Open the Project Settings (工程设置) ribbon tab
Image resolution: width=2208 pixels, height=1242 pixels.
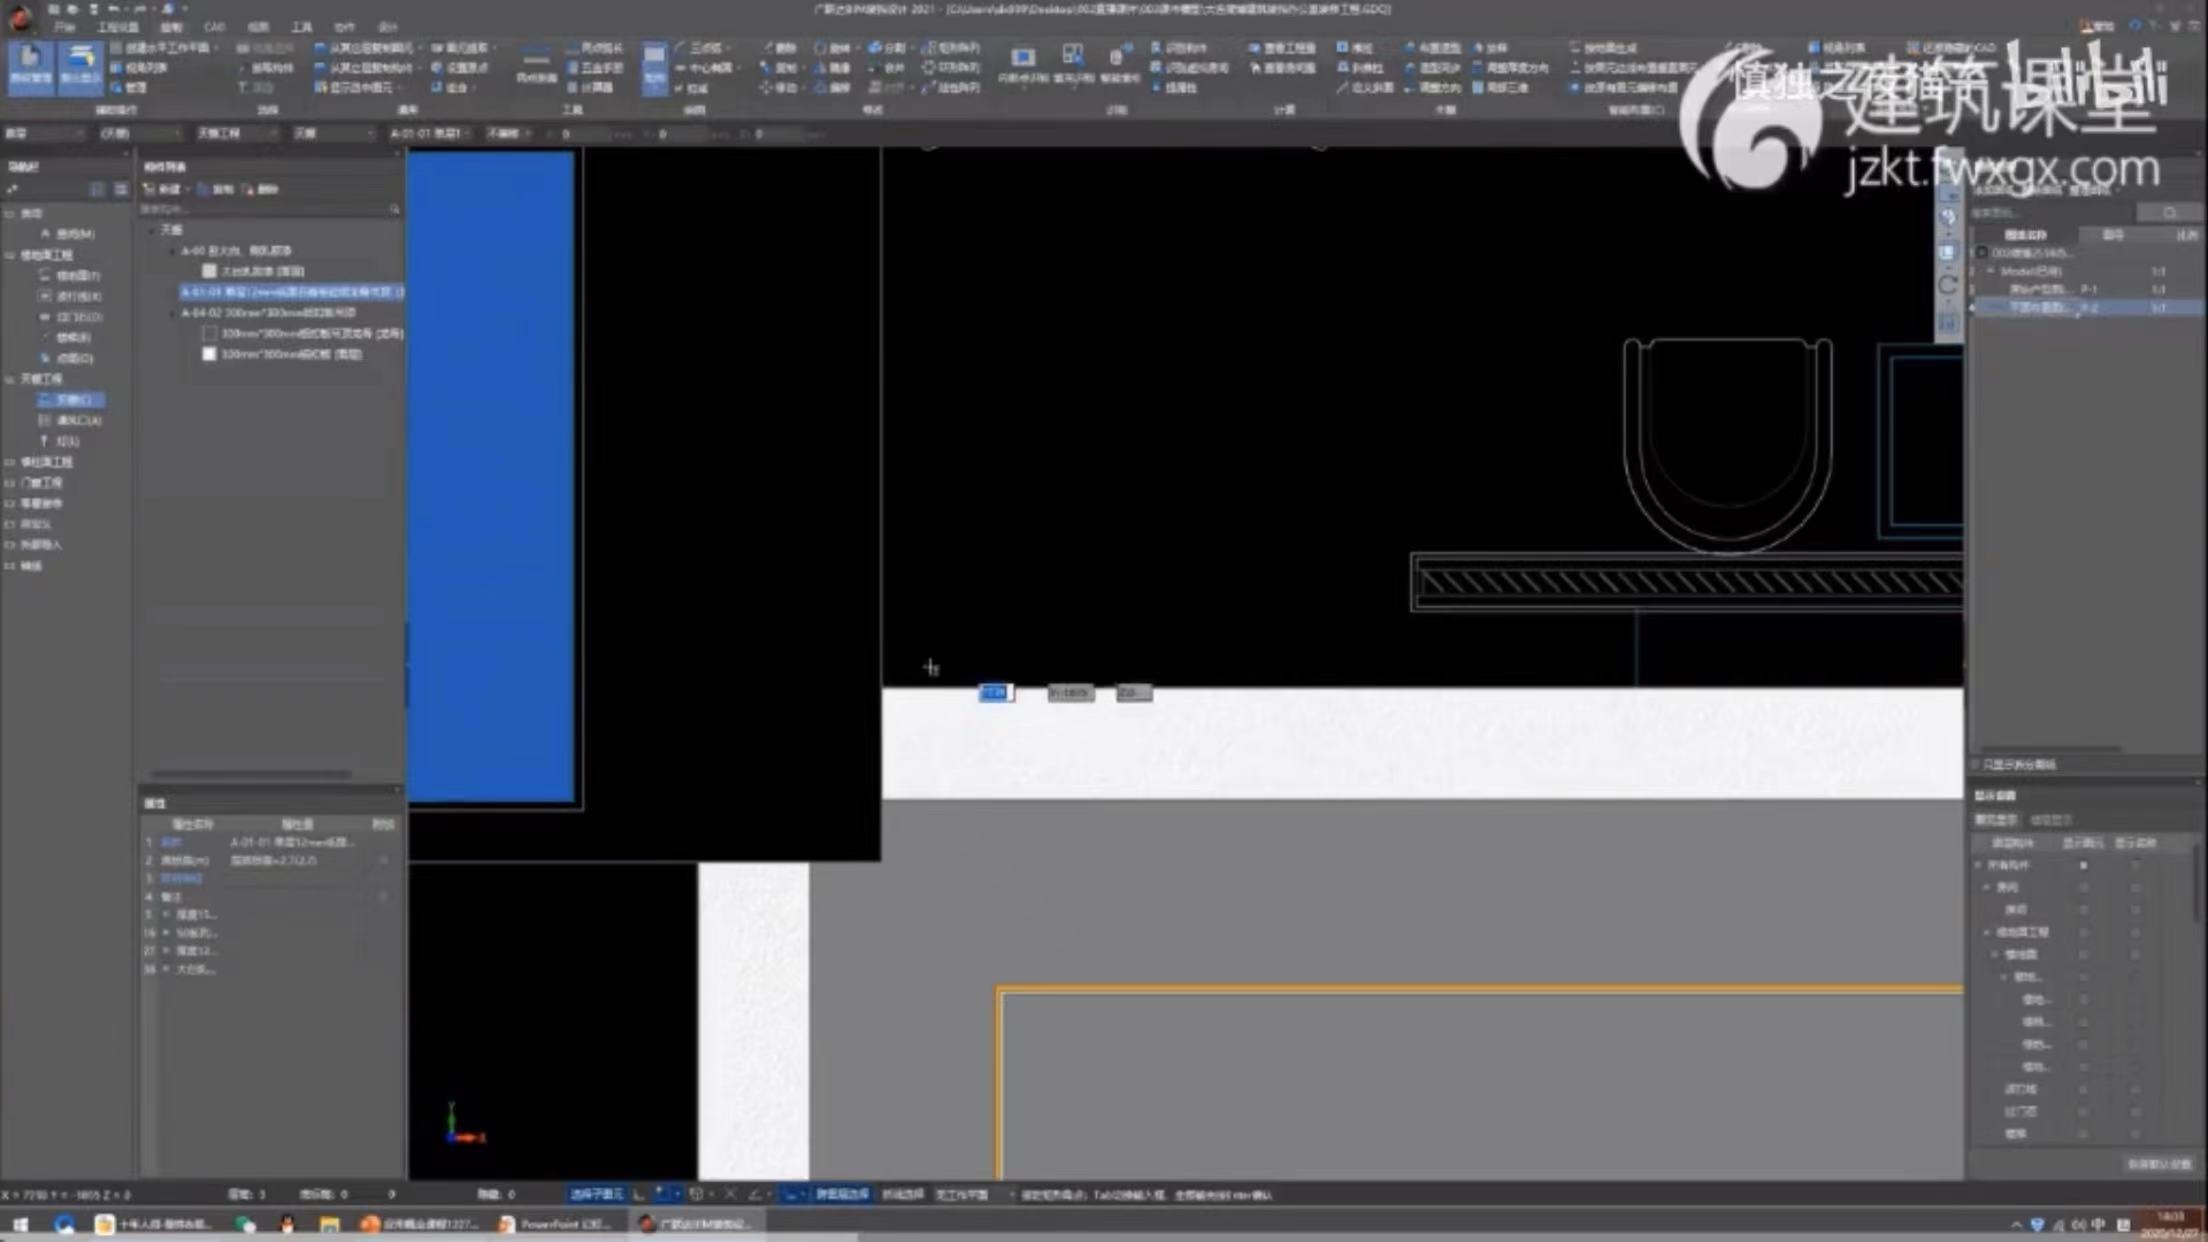point(118,27)
